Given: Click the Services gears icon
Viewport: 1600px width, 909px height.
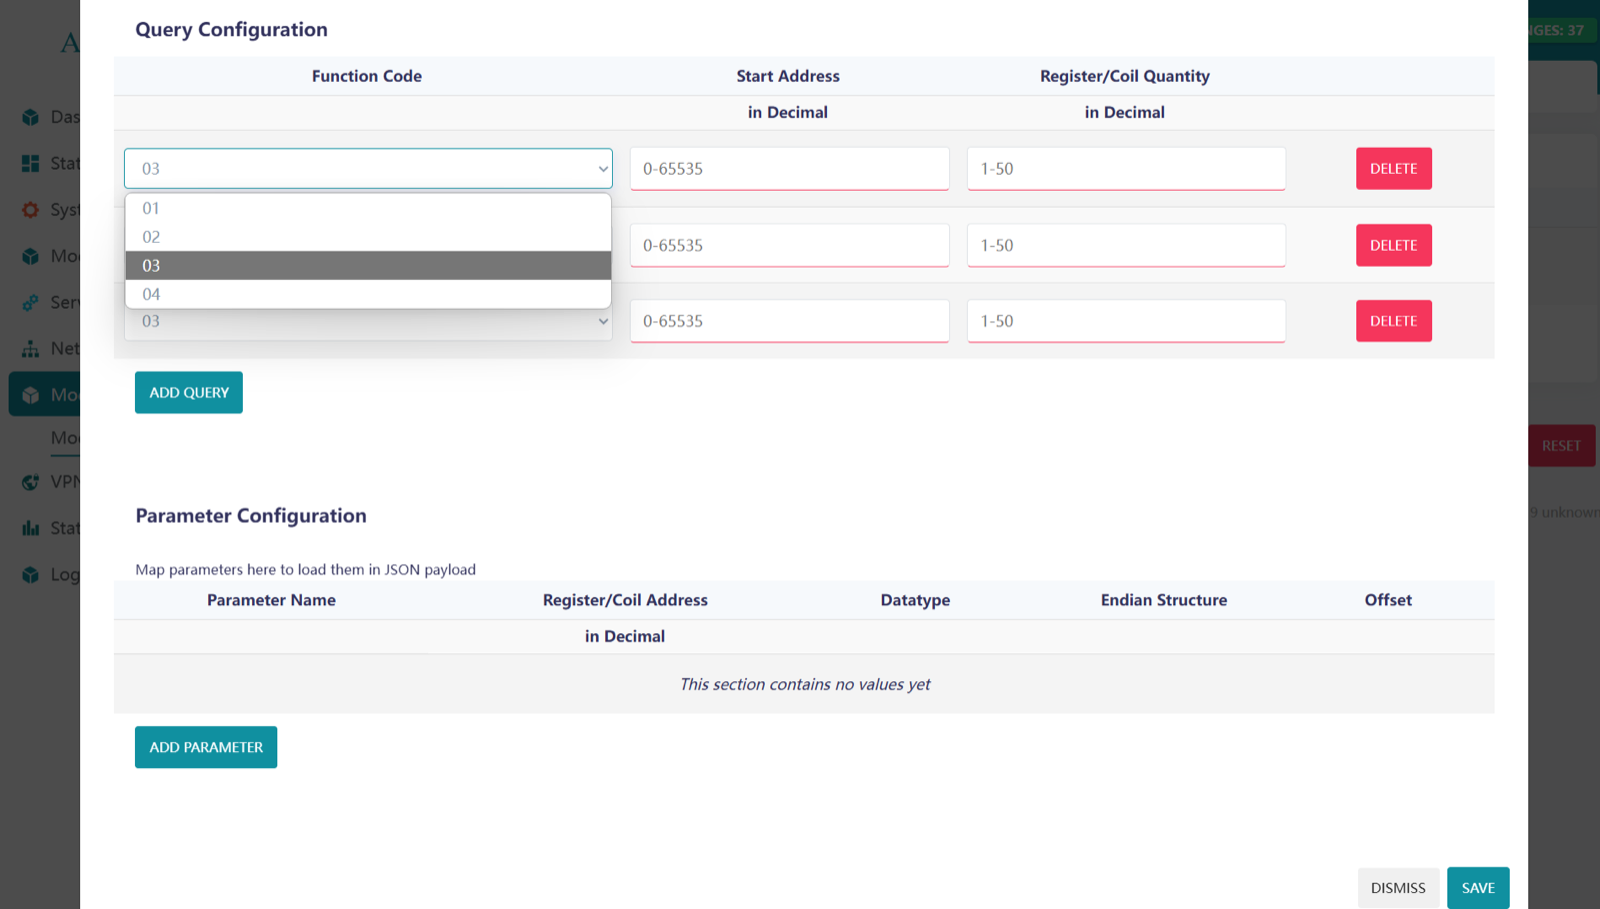Looking at the screenshot, I should point(30,302).
